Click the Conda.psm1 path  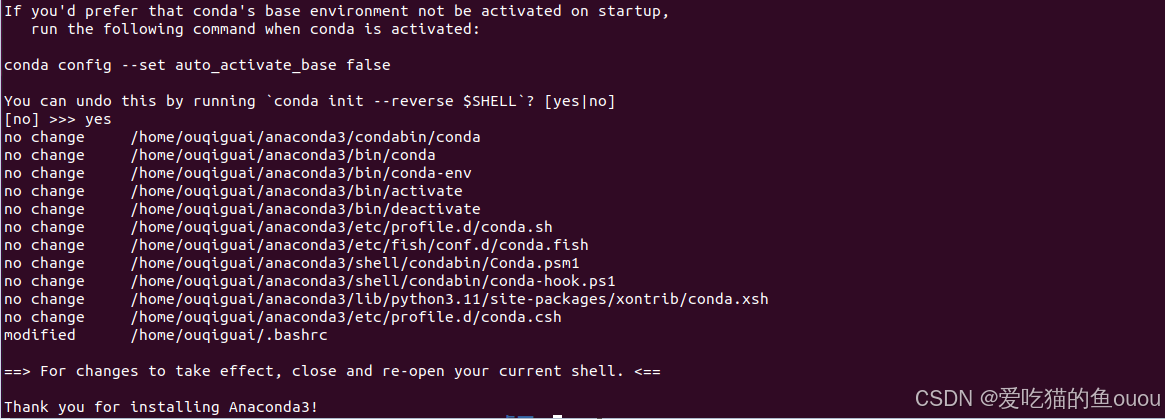pyautogui.click(x=355, y=263)
